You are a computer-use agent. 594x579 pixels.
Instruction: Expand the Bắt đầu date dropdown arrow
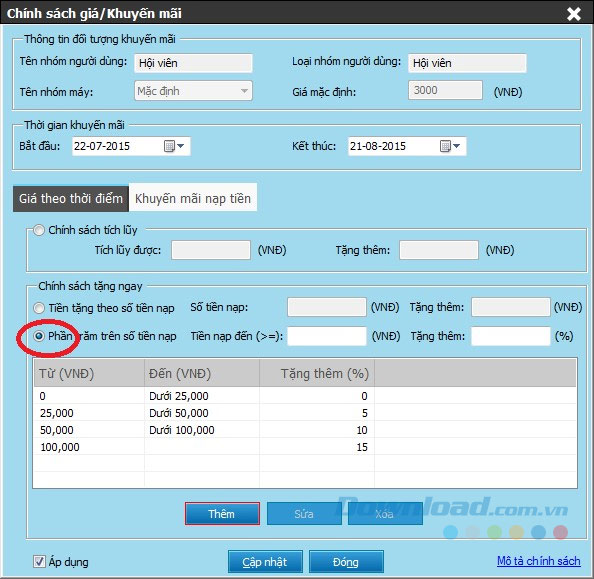181,146
